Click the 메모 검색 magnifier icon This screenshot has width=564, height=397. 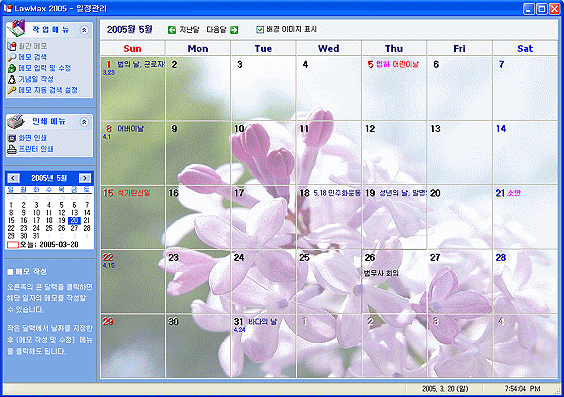coord(12,57)
